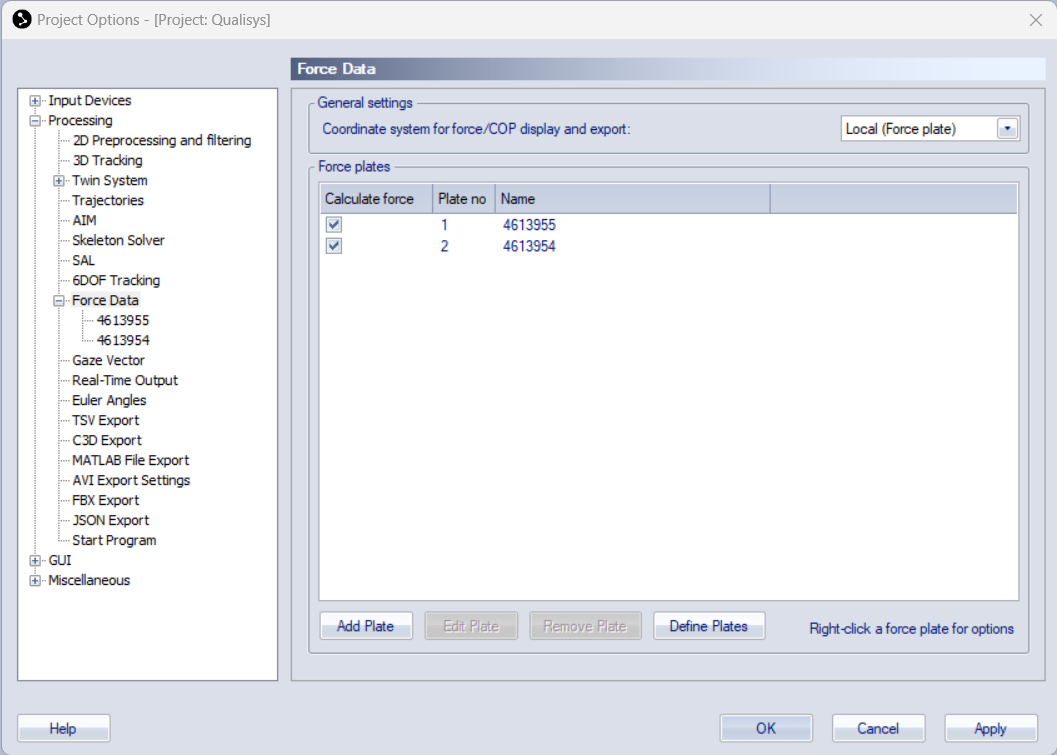Click the Plate no column header
The width and height of the screenshot is (1057, 755).
pos(462,199)
